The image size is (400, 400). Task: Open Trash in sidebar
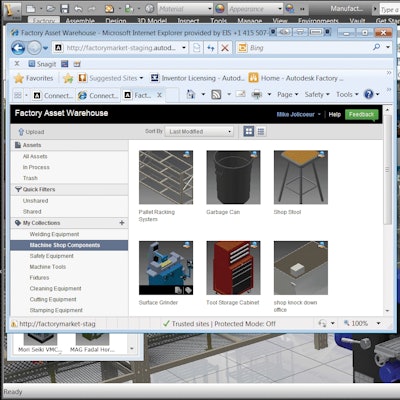pyautogui.click(x=30, y=178)
